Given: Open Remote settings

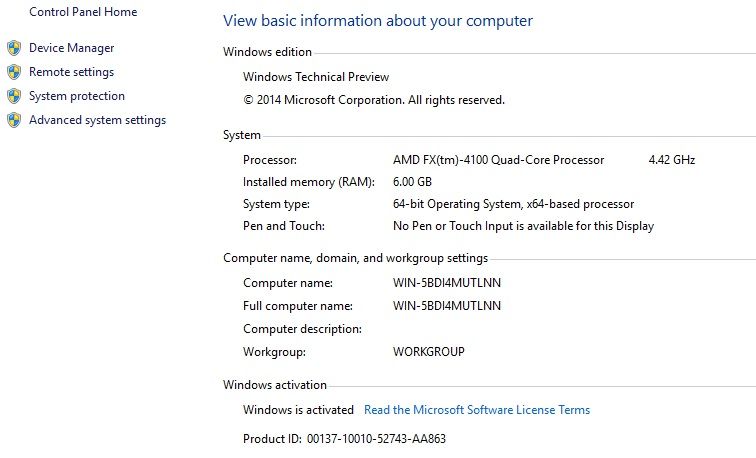Looking at the screenshot, I should (x=71, y=72).
